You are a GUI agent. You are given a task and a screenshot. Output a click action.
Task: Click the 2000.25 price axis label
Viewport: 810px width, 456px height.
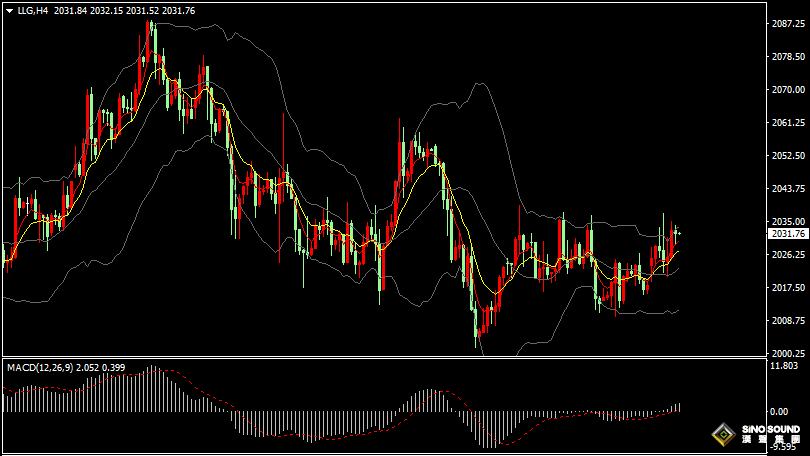click(x=788, y=353)
